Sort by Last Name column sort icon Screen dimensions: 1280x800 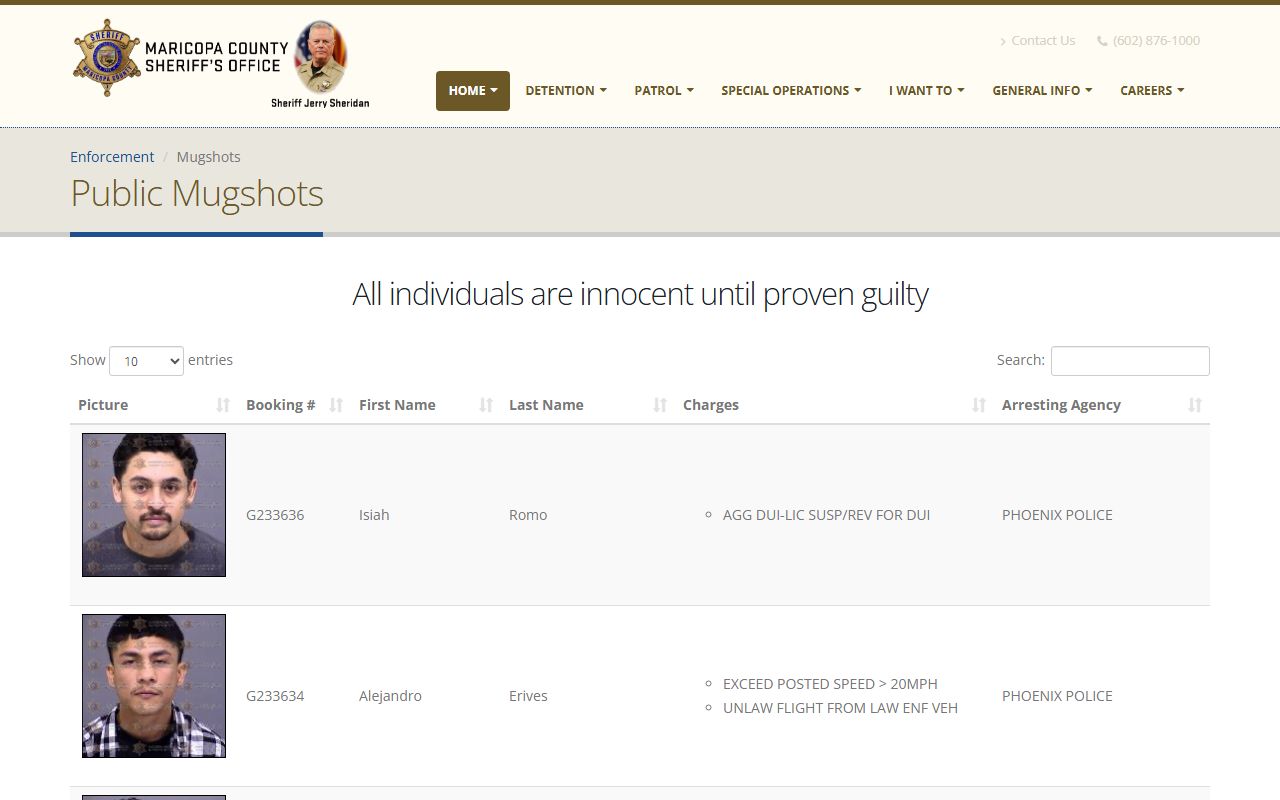660,405
